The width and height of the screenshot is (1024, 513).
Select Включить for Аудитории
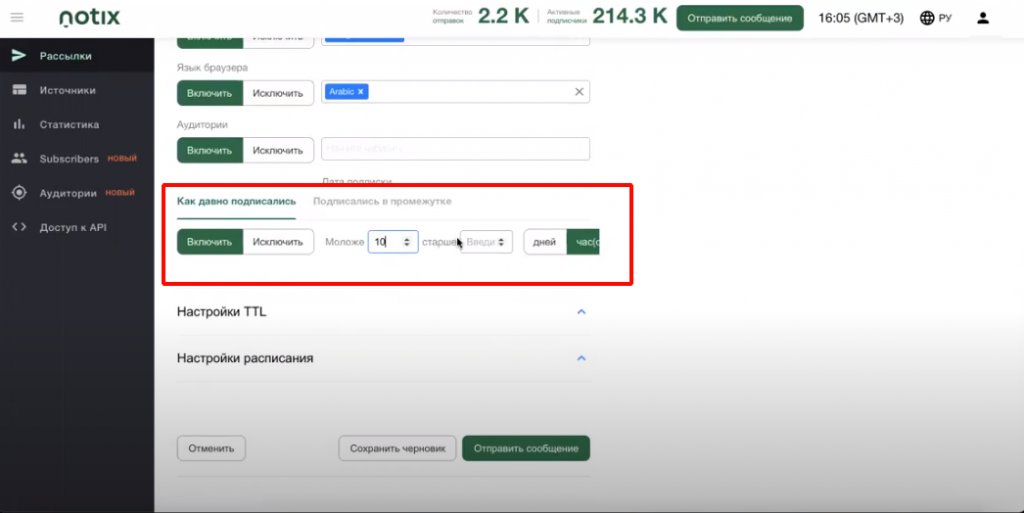210,150
